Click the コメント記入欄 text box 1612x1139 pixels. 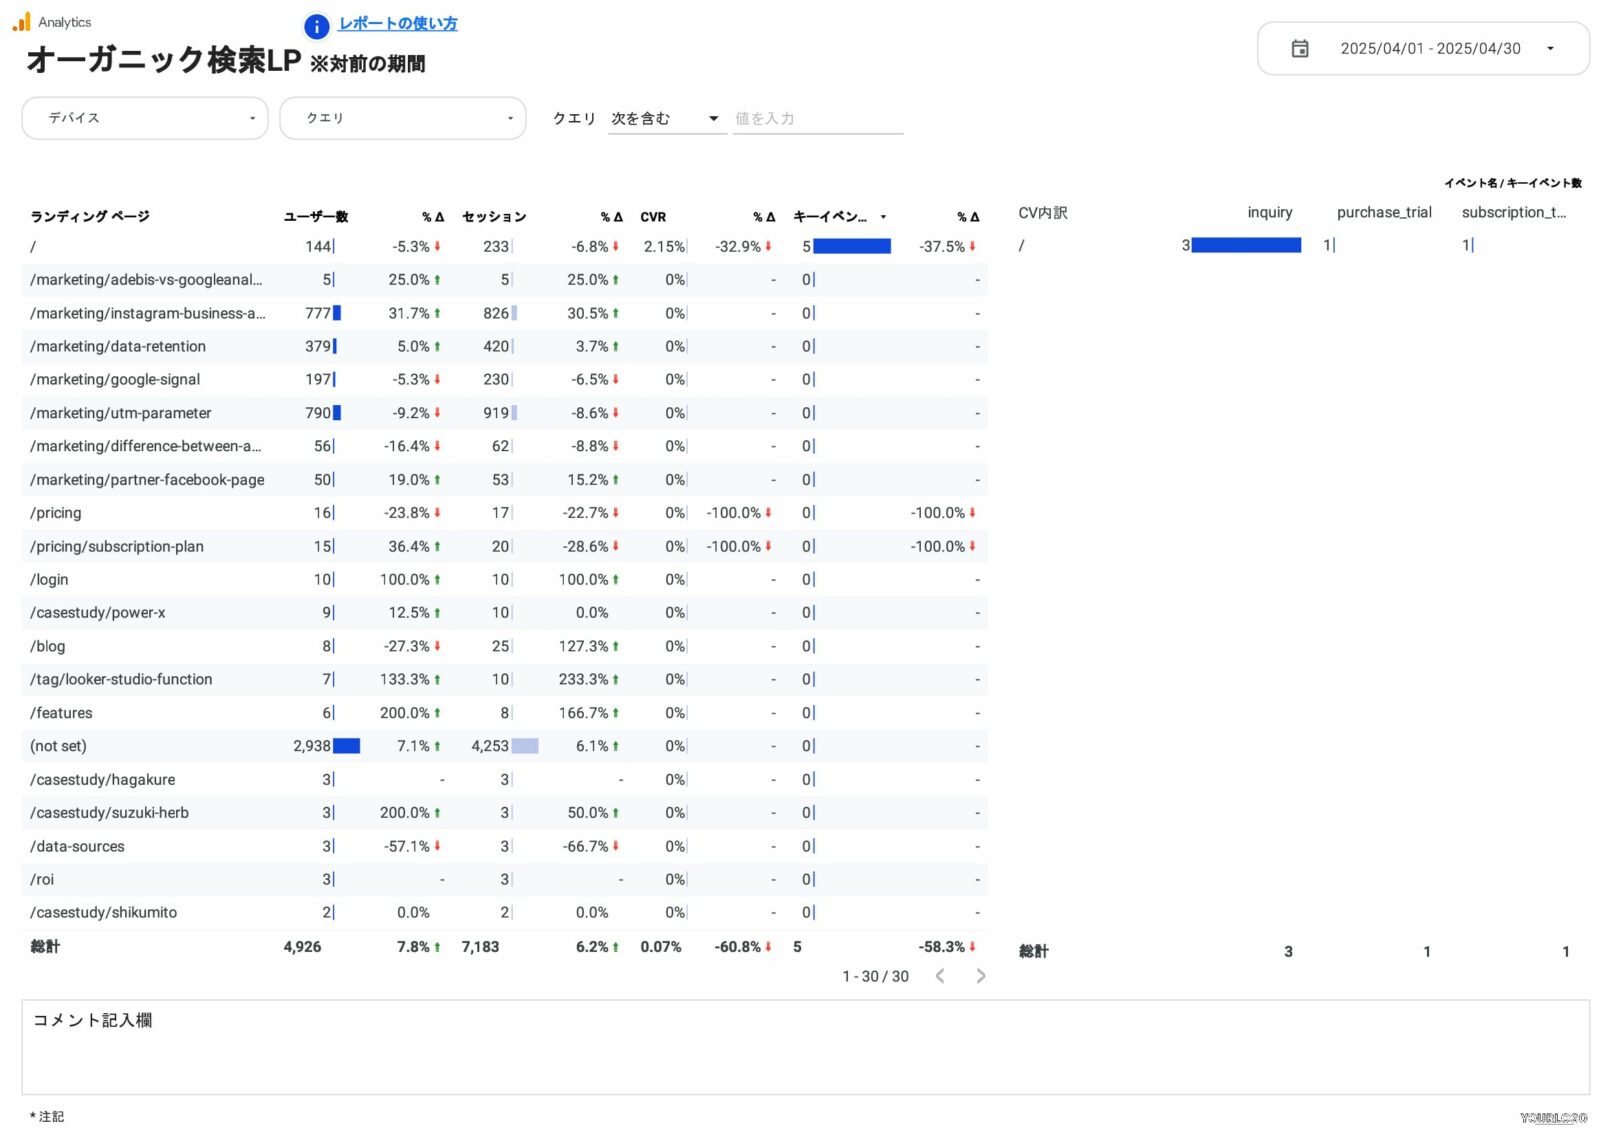point(805,1047)
